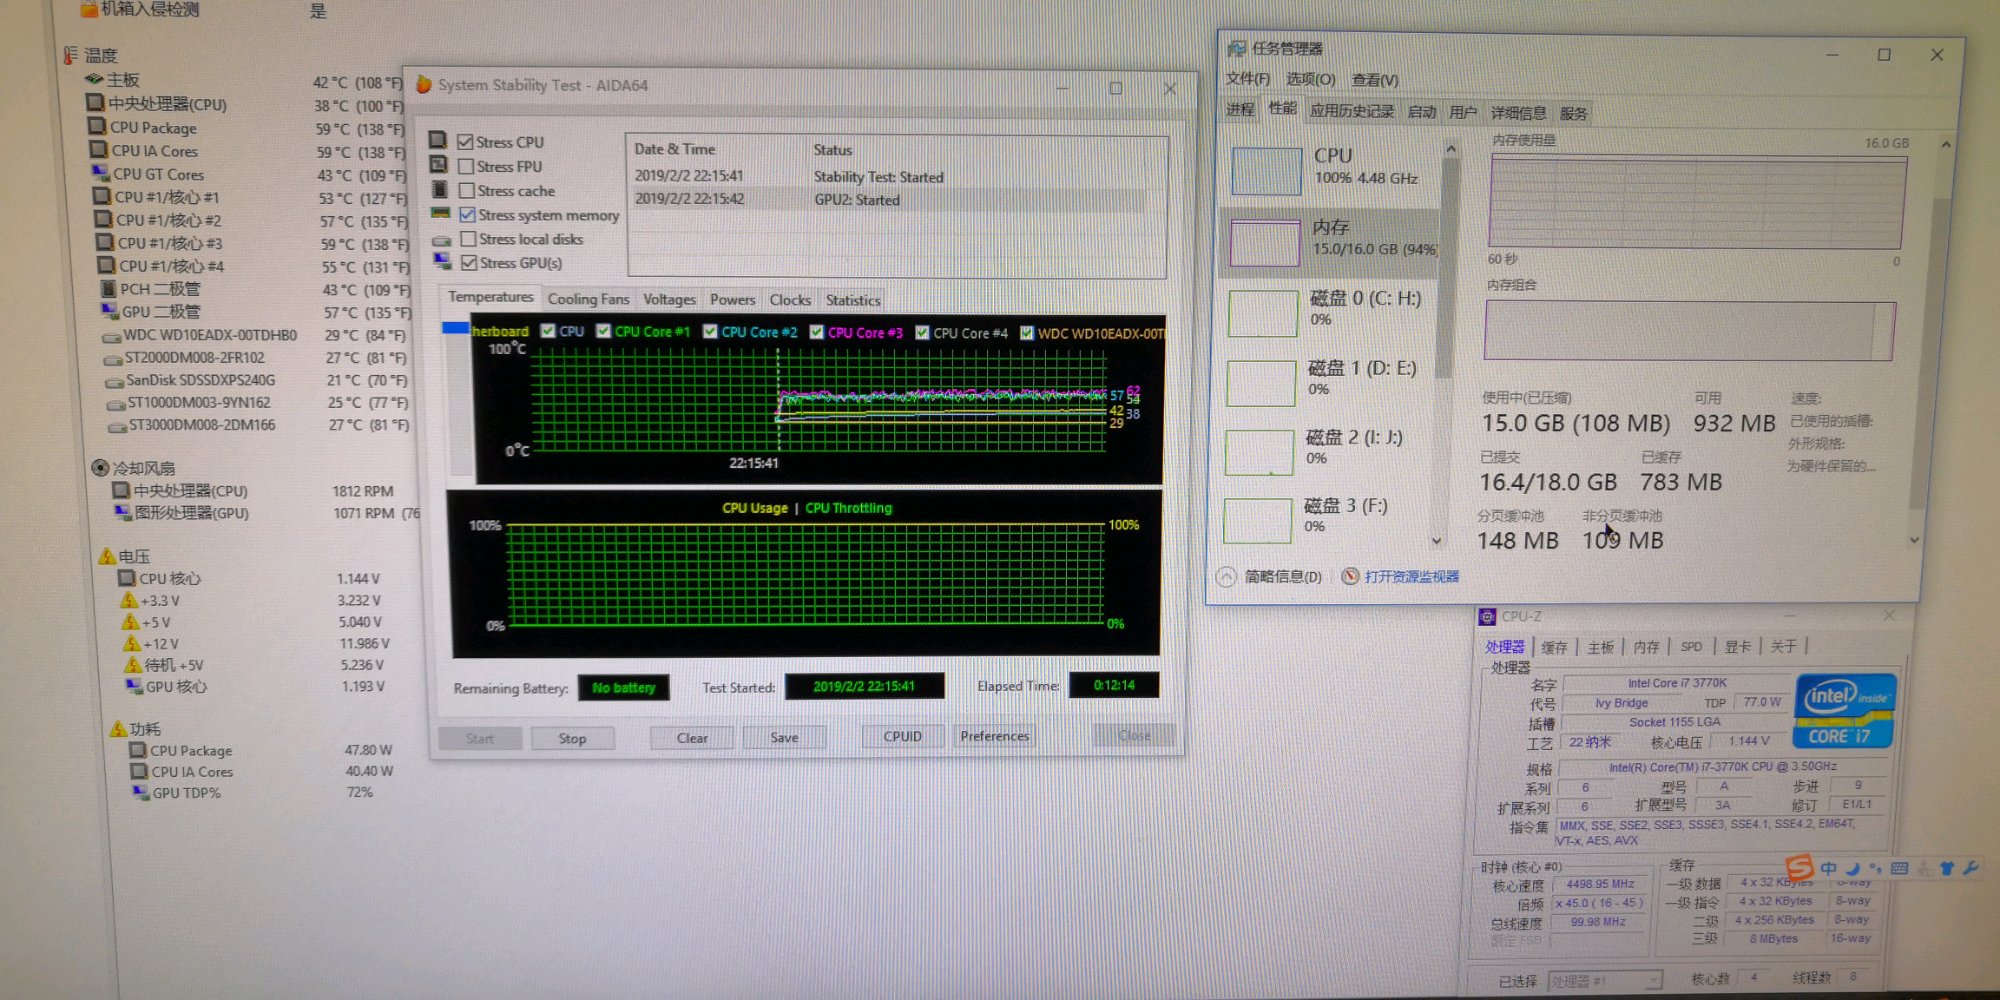Viewport: 2000px width, 1000px height.
Task: Click the temperature section icon in the sensor tree
Action: click(x=70, y=54)
